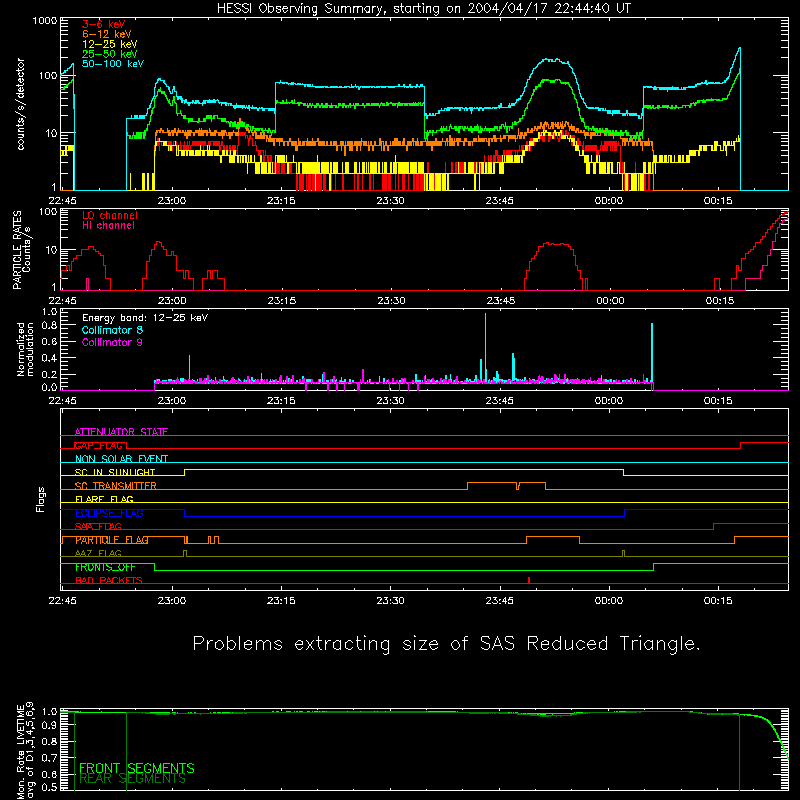Image resolution: width=800 pixels, height=800 pixels.
Task: Click the 'GAP_FLAG' flag label
Action: click(x=99, y=445)
